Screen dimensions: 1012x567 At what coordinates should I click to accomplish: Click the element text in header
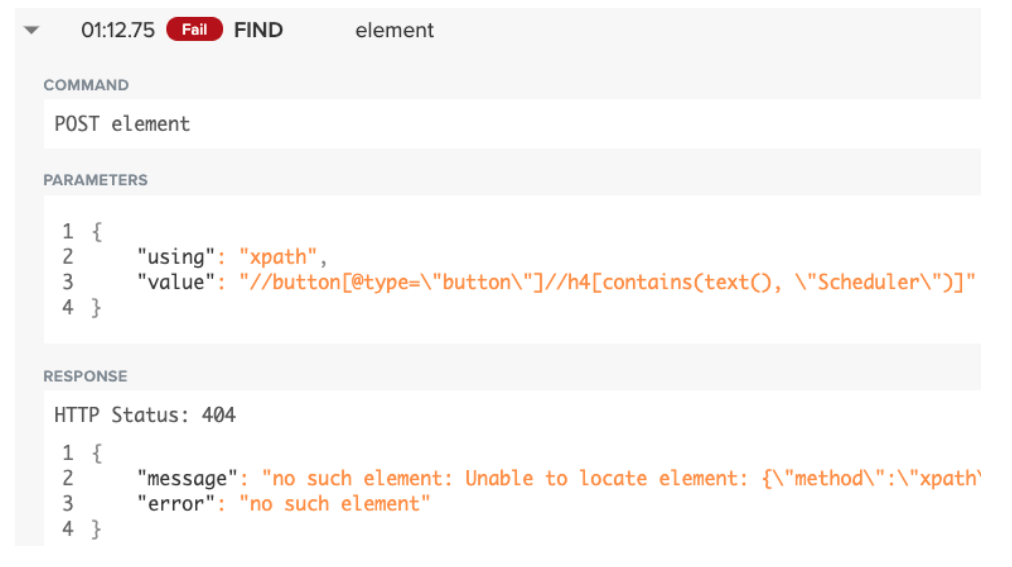[x=394, y=30]
